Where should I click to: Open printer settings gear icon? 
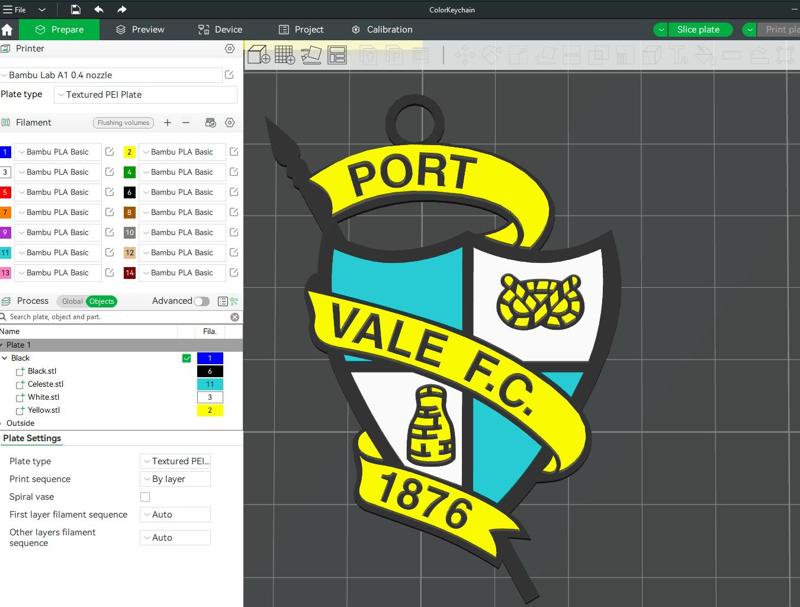coord(230,48)
